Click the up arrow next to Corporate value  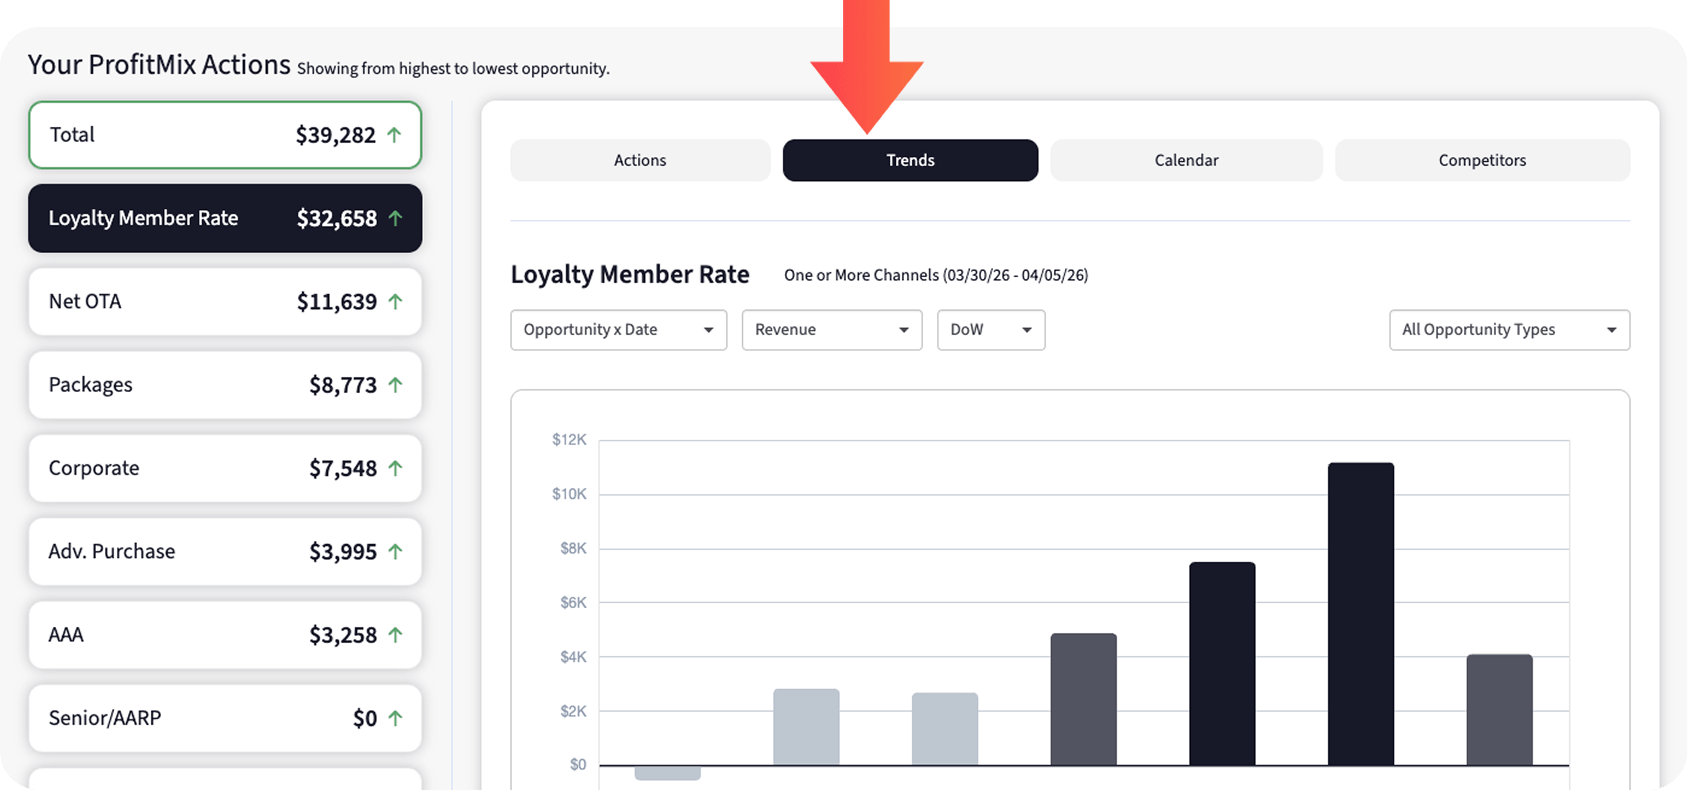coord(395,468)
